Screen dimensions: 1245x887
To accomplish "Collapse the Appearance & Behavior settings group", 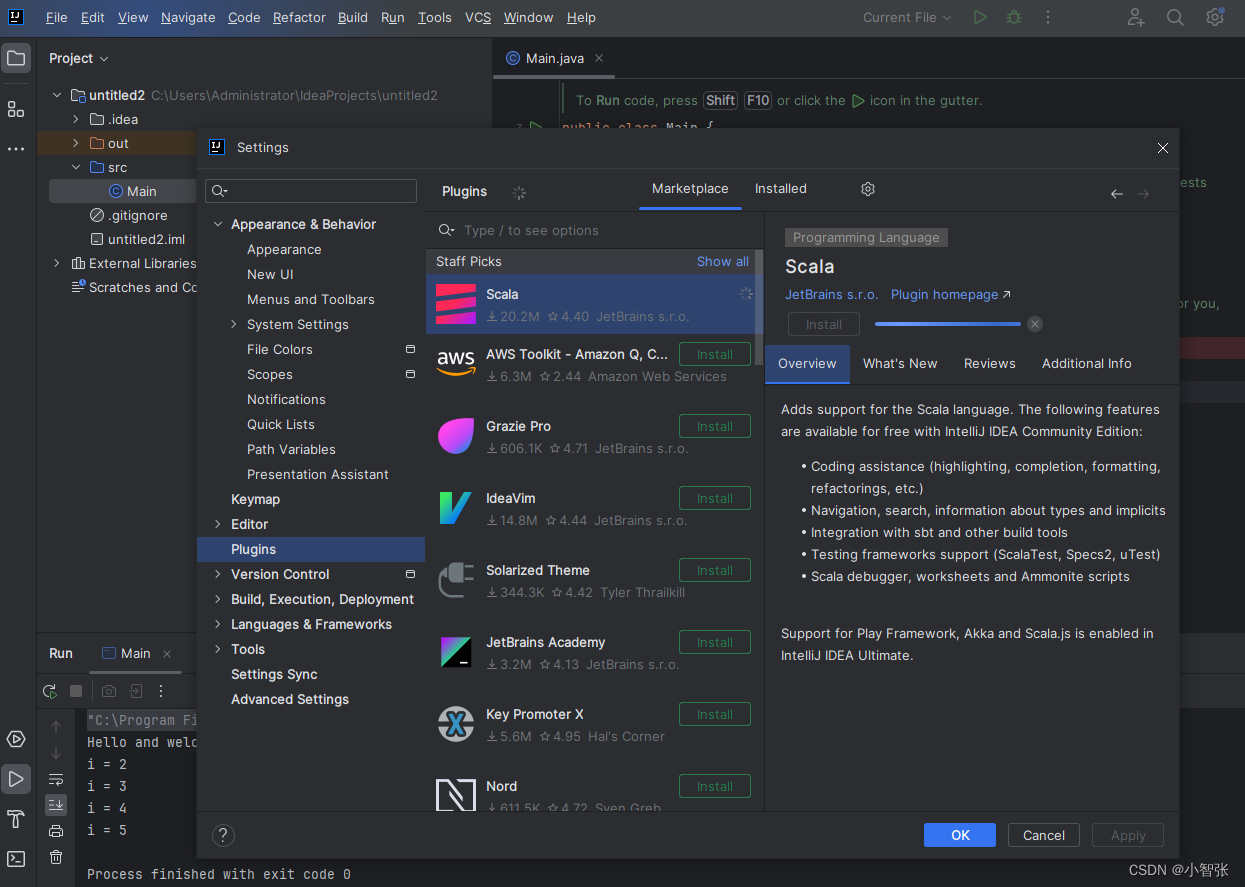I will coord(218,224).
